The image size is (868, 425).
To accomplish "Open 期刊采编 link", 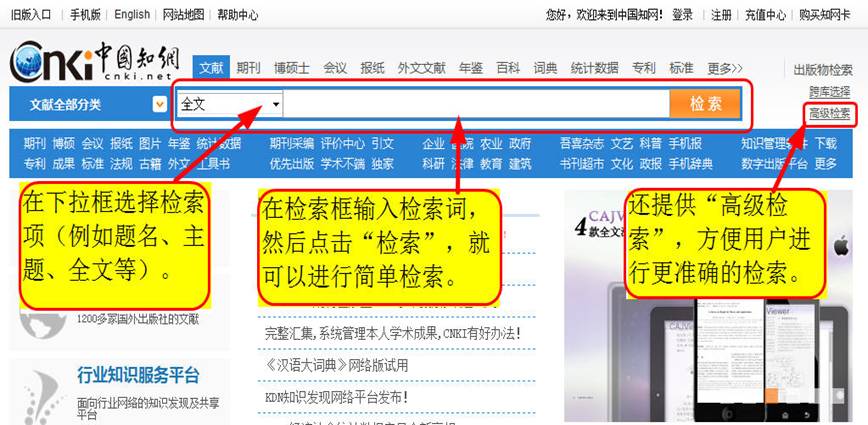I will pos(292,144).
